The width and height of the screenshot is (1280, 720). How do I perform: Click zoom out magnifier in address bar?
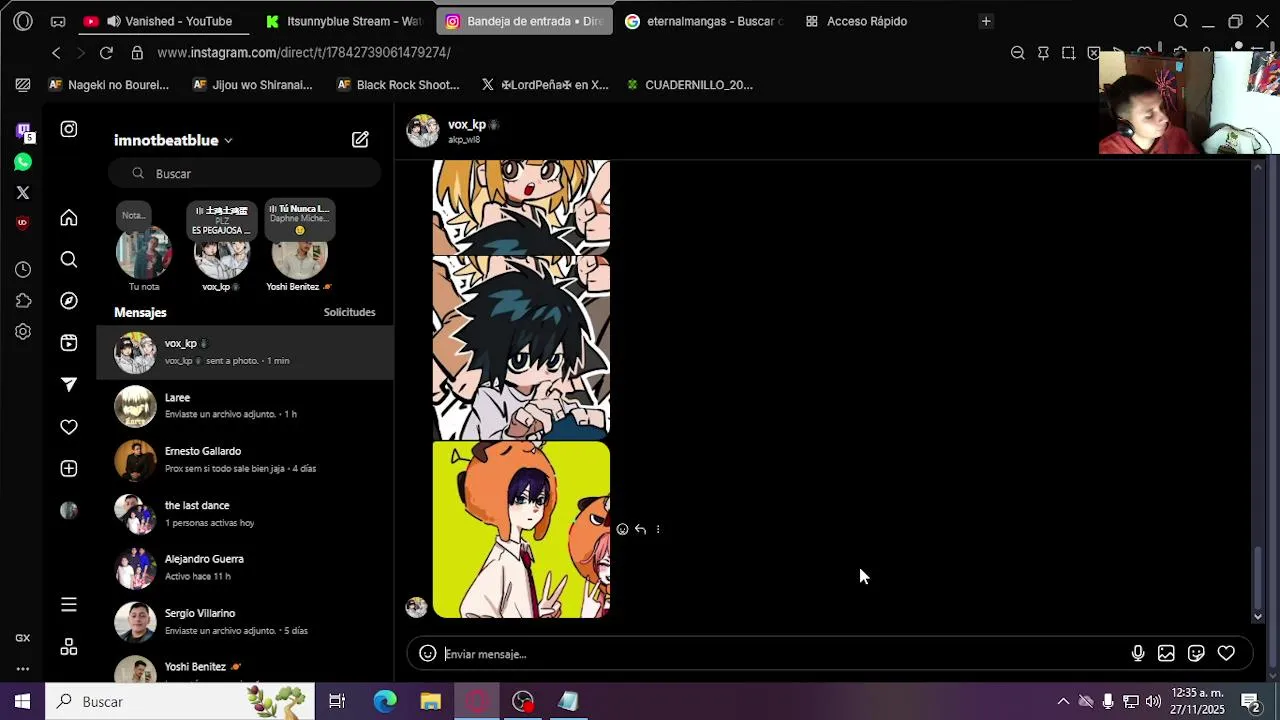[1018, 53]
